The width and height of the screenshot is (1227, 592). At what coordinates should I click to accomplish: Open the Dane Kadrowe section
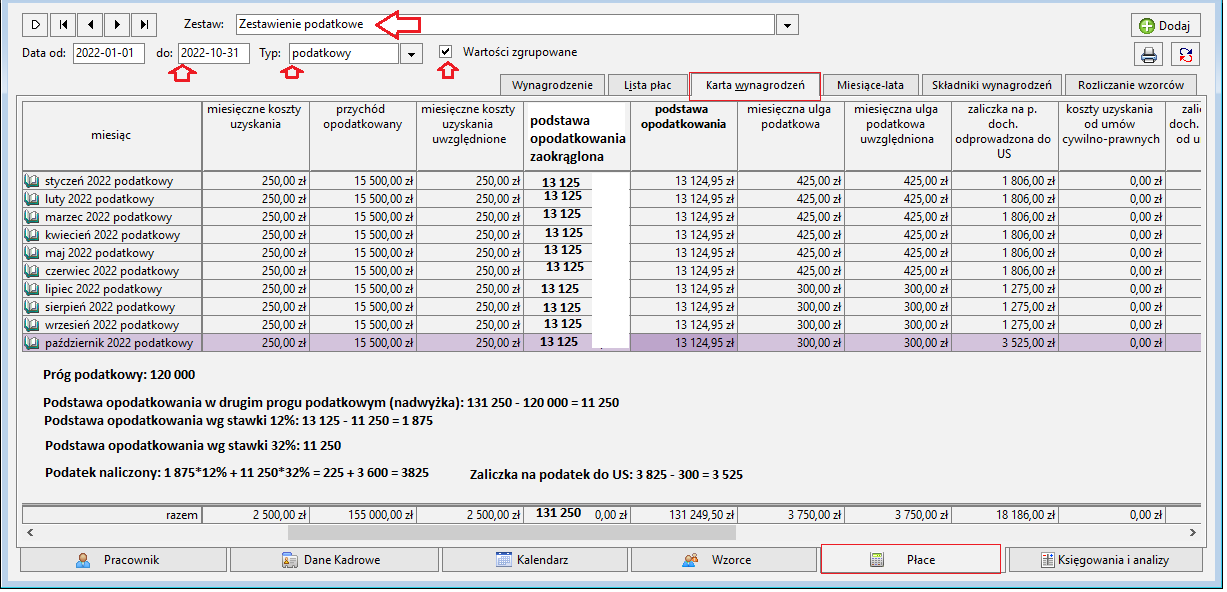tap(332, 560)
